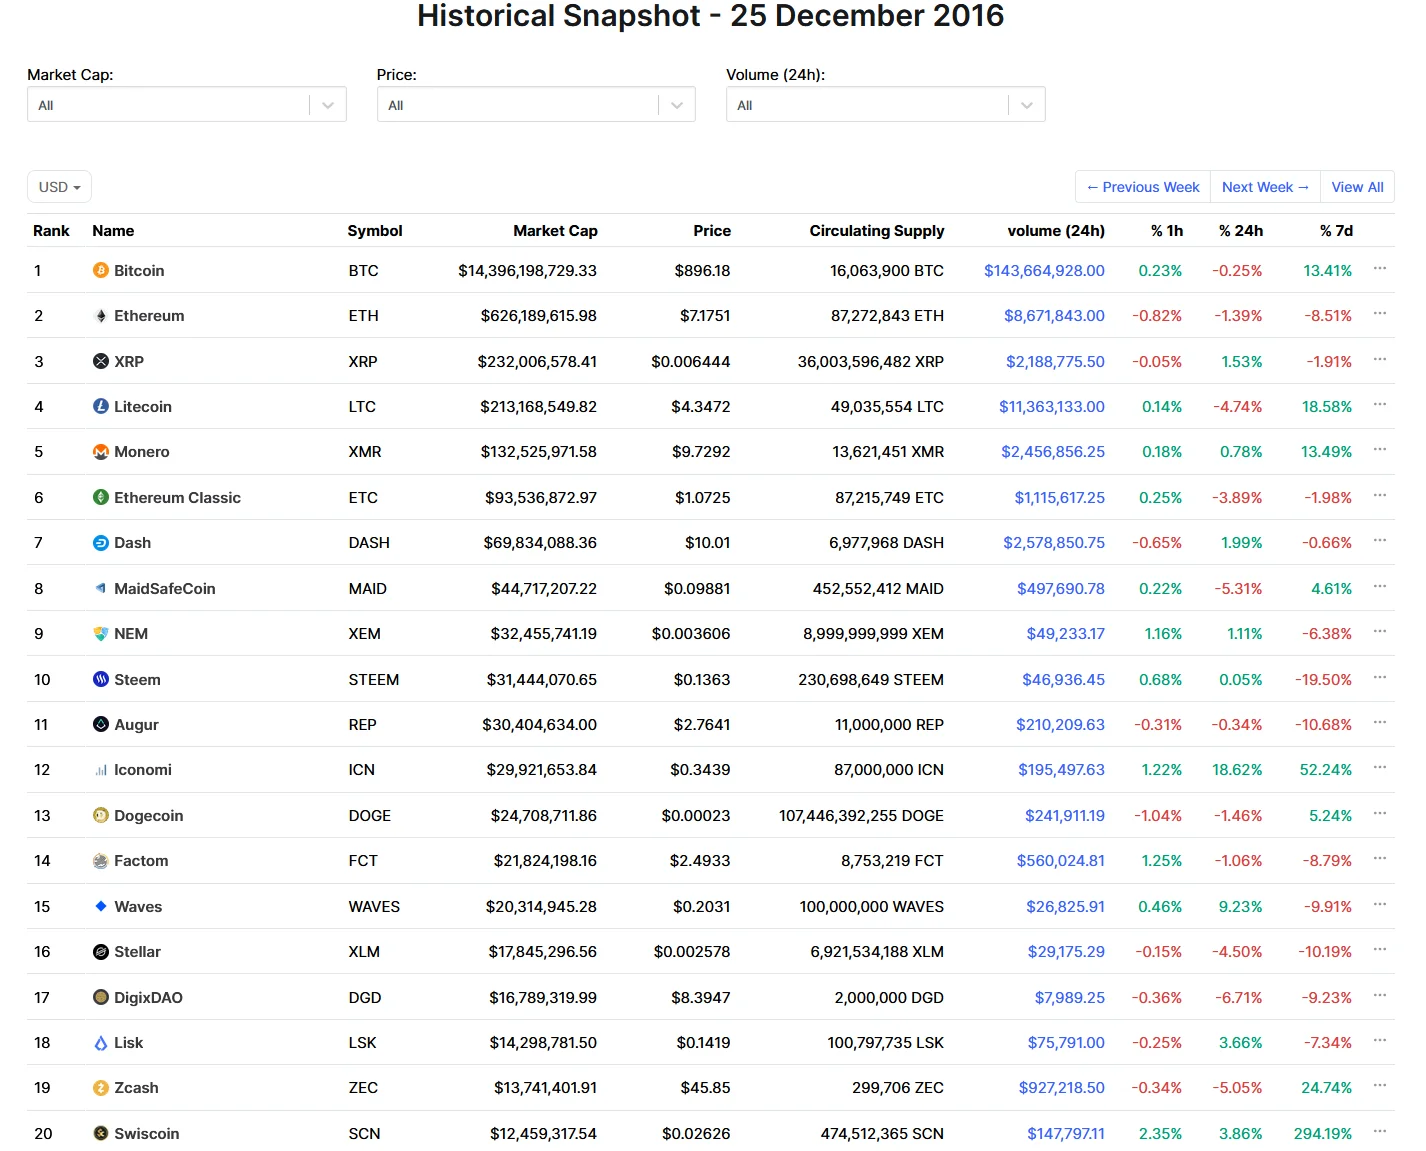Go to the Previous Week snapshot
The height and width of the screenshot is (1151, 1426).
point(1143,187)
